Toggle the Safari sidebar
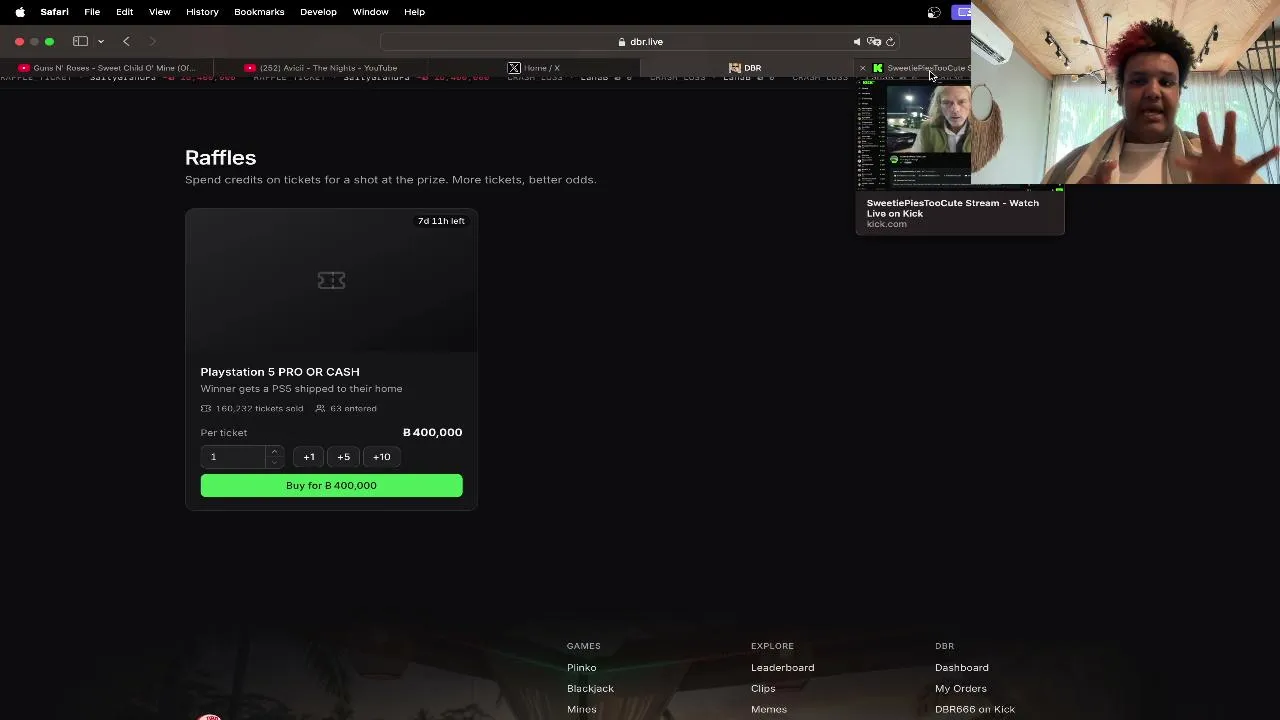Image resolution: width=1280 pixels, height=720 pixels. pos(80,41)
